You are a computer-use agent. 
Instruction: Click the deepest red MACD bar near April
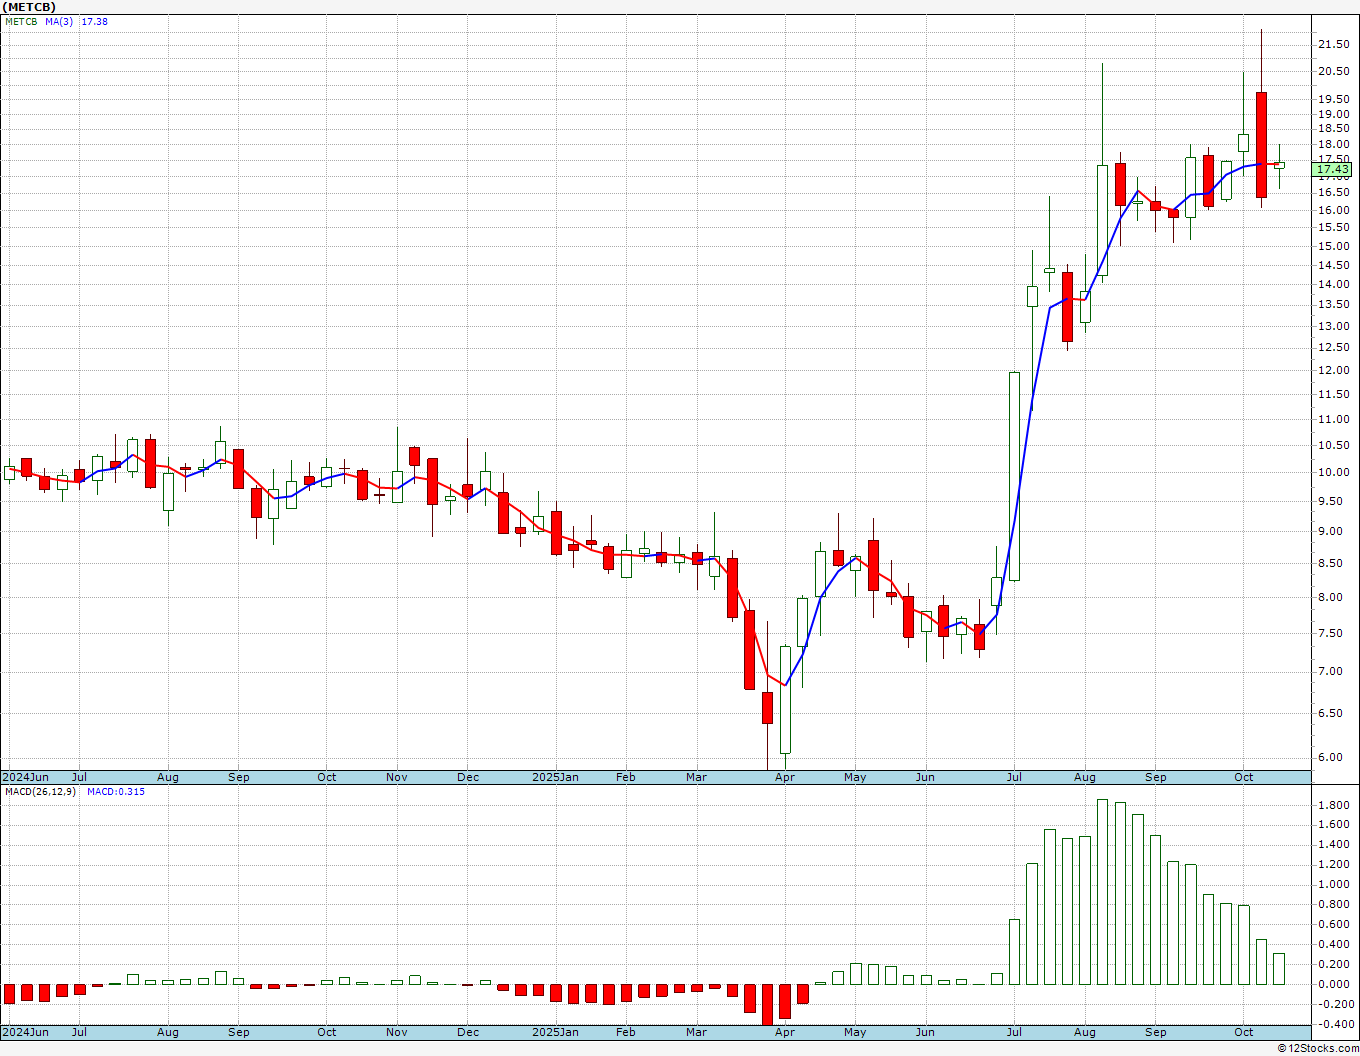pyautogui.click(x=768, y=1005)
